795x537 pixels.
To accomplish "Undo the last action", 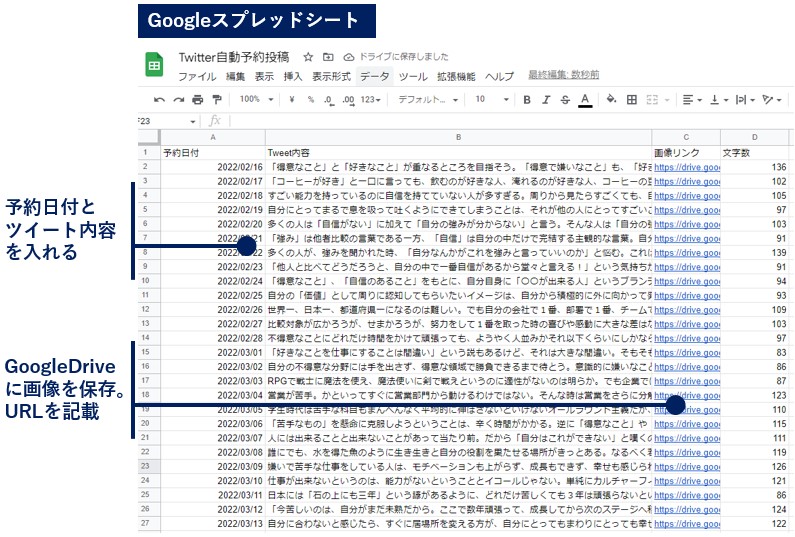I will coord(159,100).
